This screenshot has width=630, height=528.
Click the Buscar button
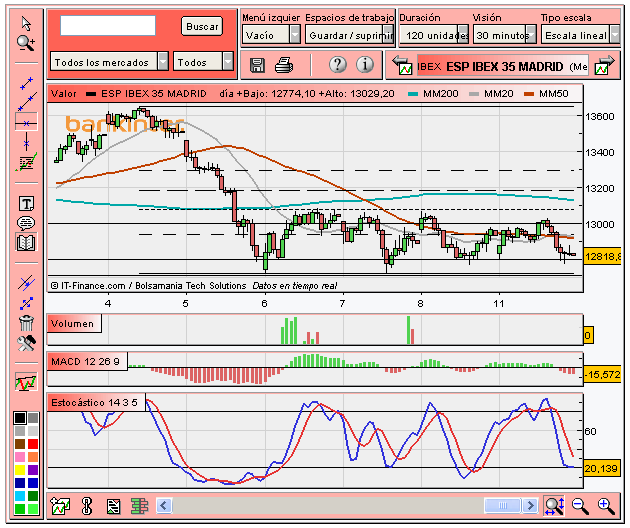(202, 27)
